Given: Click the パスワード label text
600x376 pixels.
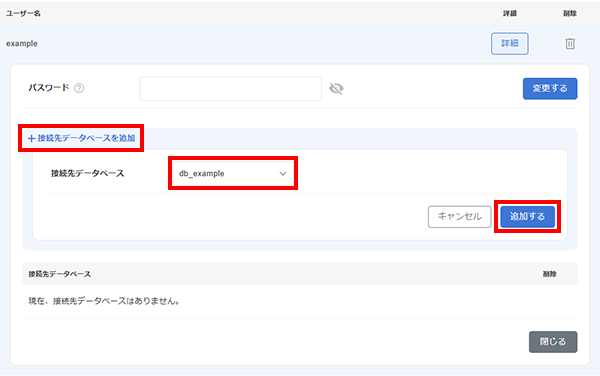Looking at the screenshot, I should click(x=49, y=88).
